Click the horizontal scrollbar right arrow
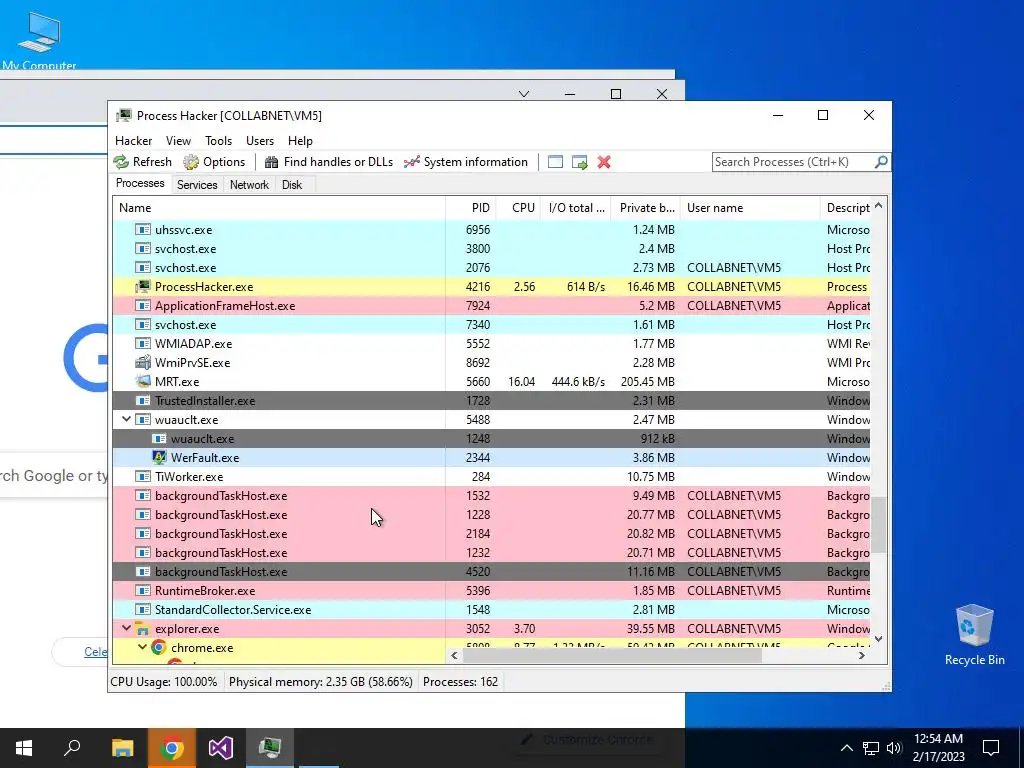Viewport: 1024px width, 768px height. pos(861,655)
